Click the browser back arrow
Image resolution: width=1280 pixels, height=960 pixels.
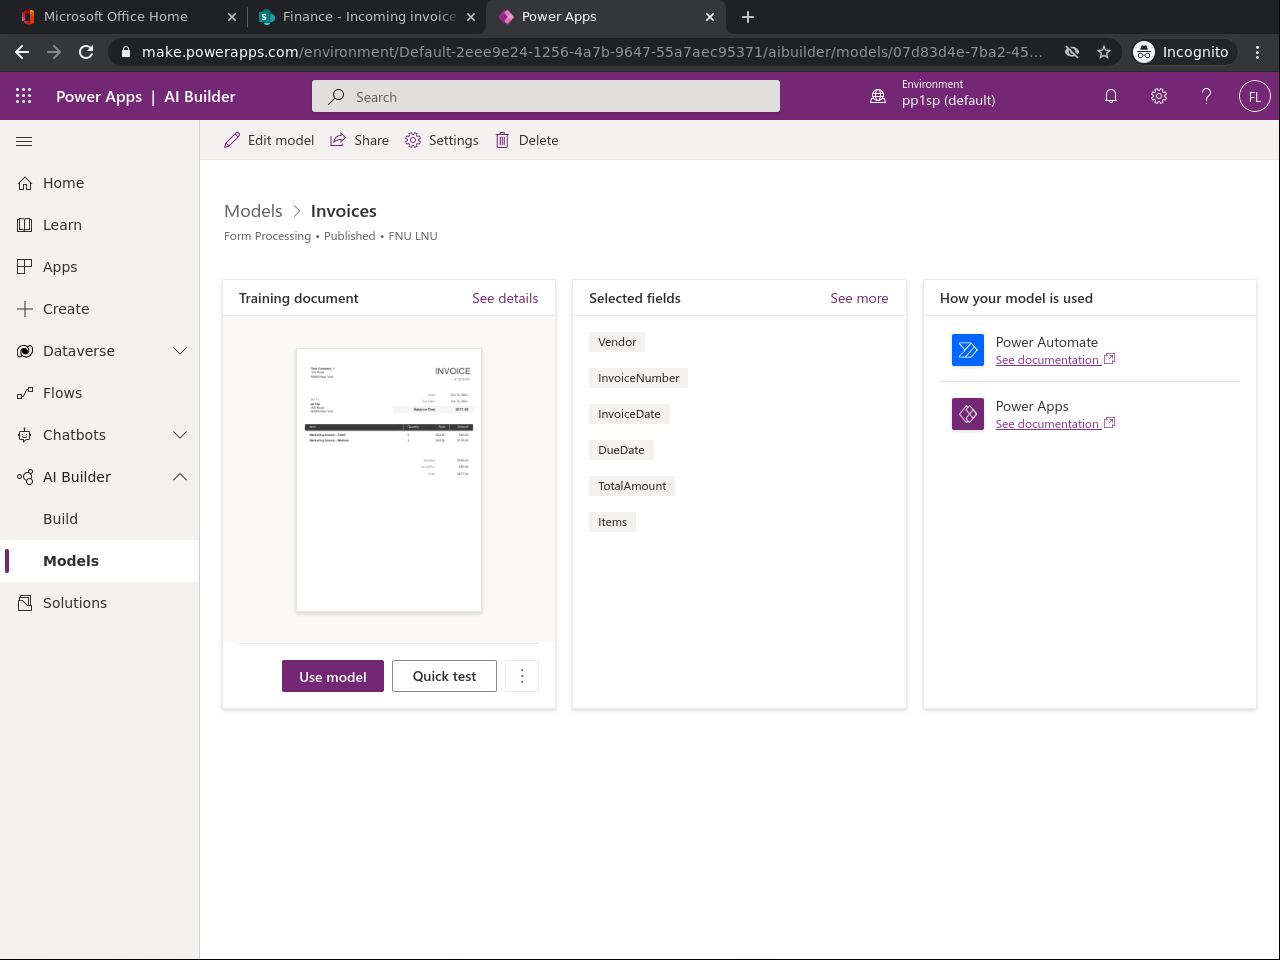point(22,52)
